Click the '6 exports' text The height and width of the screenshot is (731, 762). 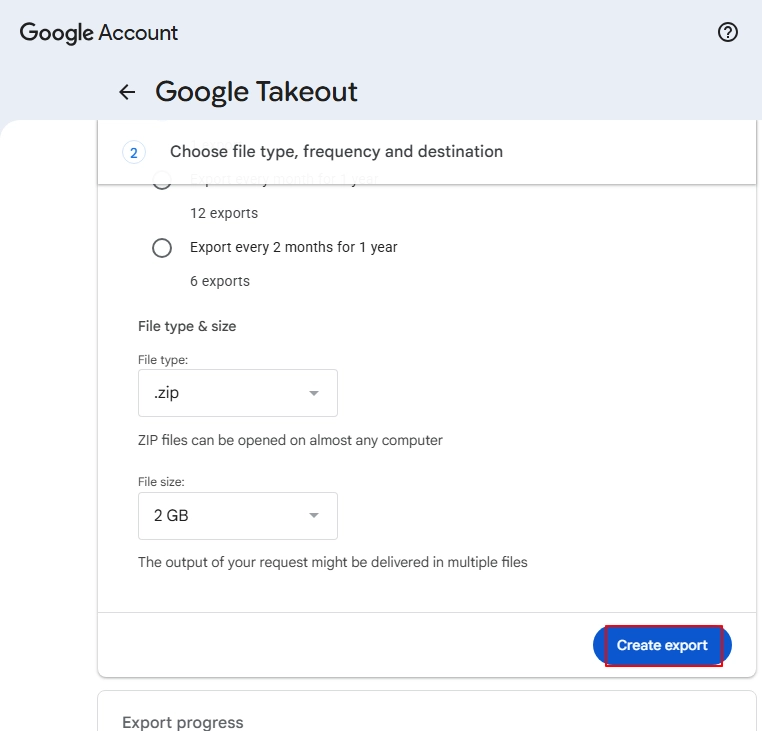click(220, 281)
